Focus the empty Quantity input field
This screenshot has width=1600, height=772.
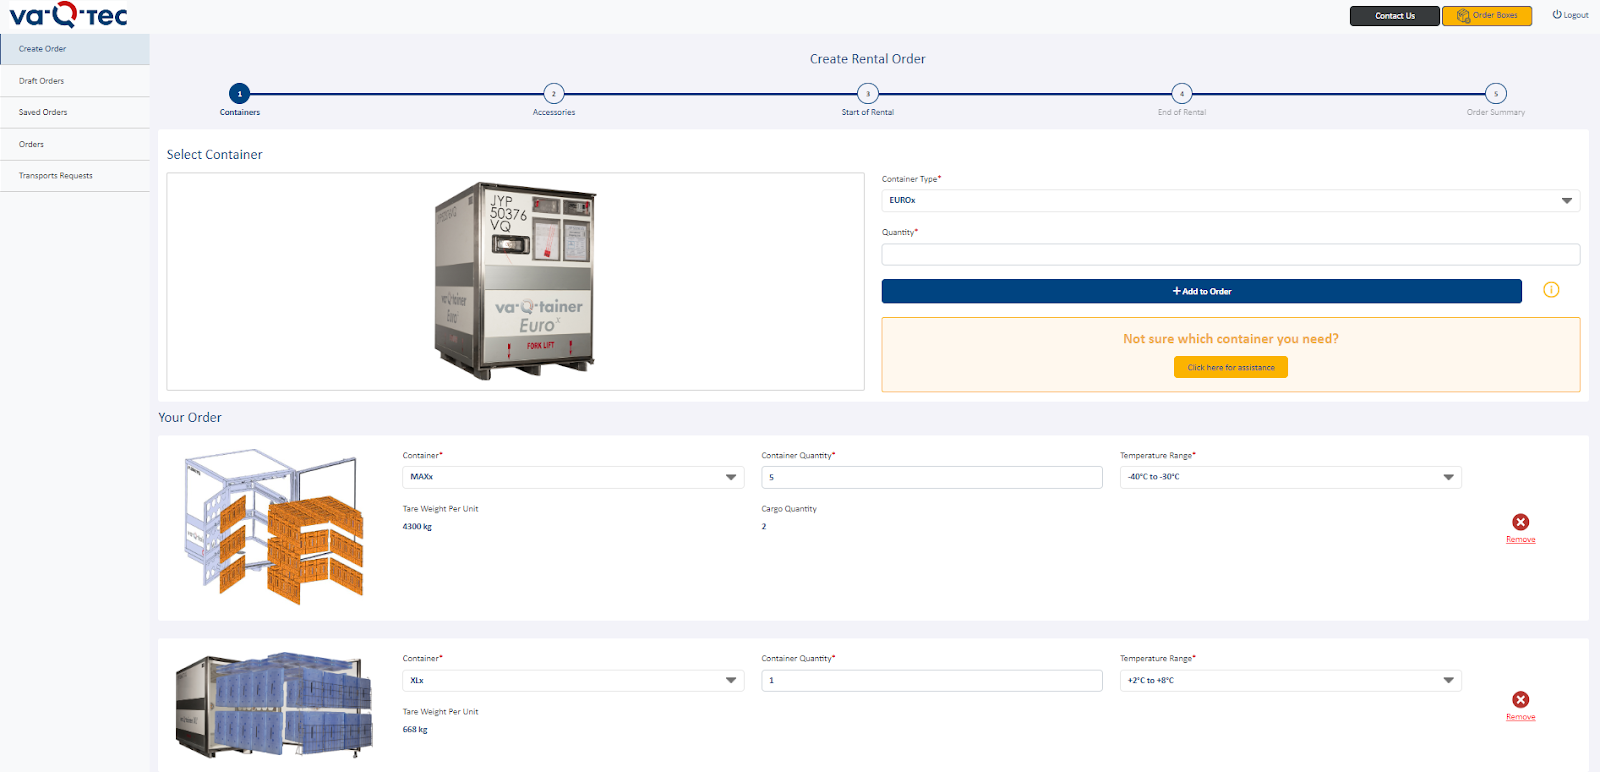pyautogui.click(x=1230, y=254)
